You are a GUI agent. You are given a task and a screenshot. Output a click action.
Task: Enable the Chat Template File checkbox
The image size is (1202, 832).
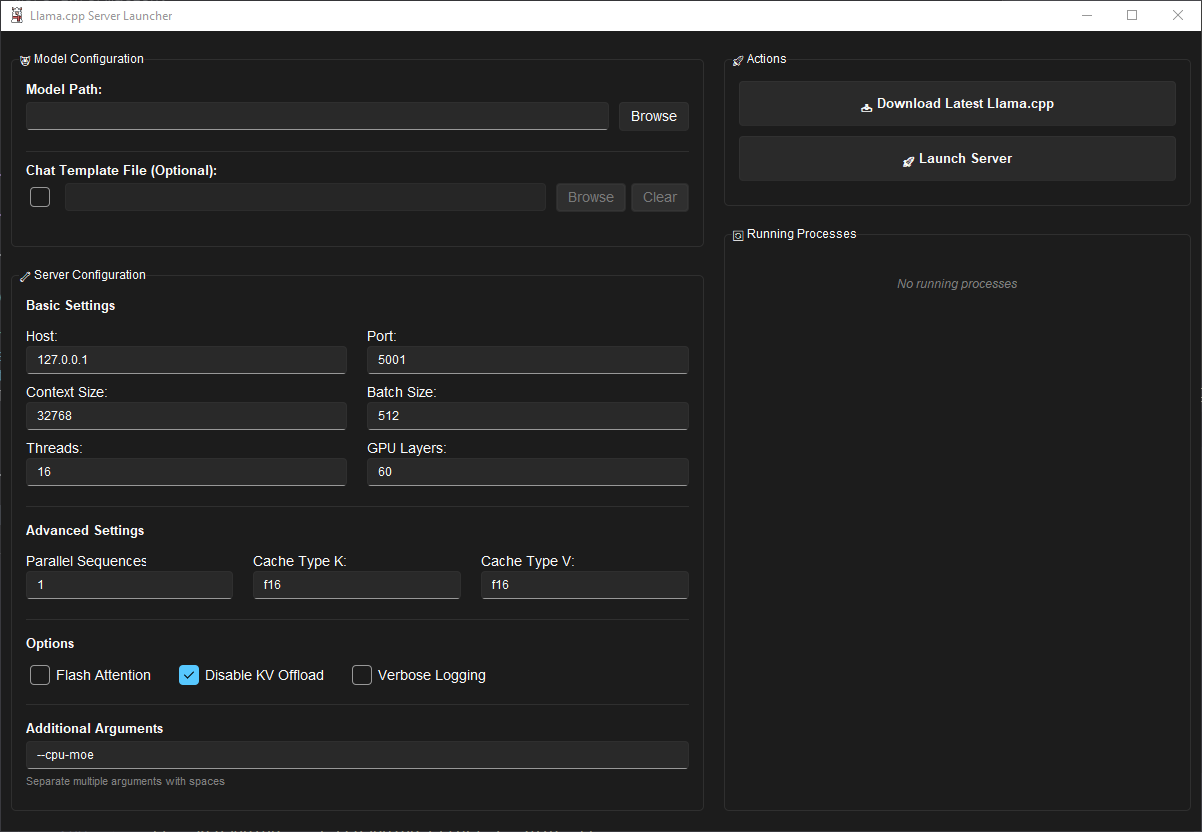coord(40,197)
